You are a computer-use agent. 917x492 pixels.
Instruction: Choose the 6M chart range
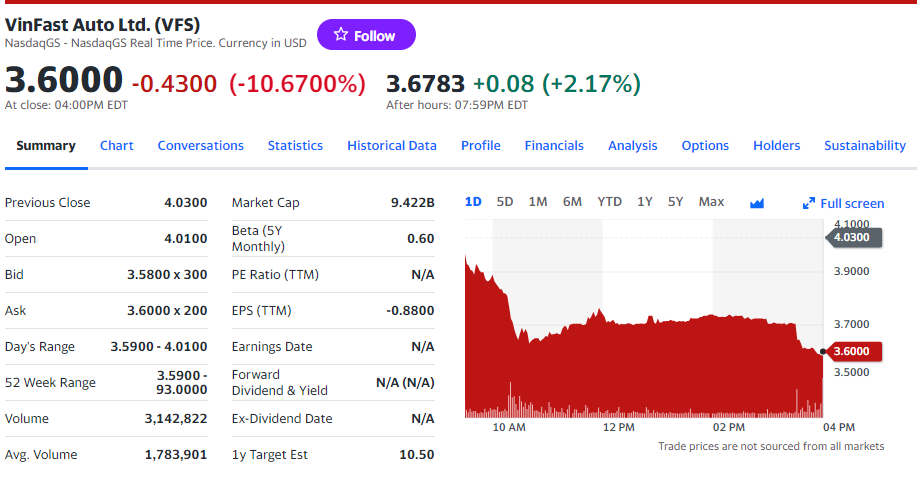coord(572,201)
